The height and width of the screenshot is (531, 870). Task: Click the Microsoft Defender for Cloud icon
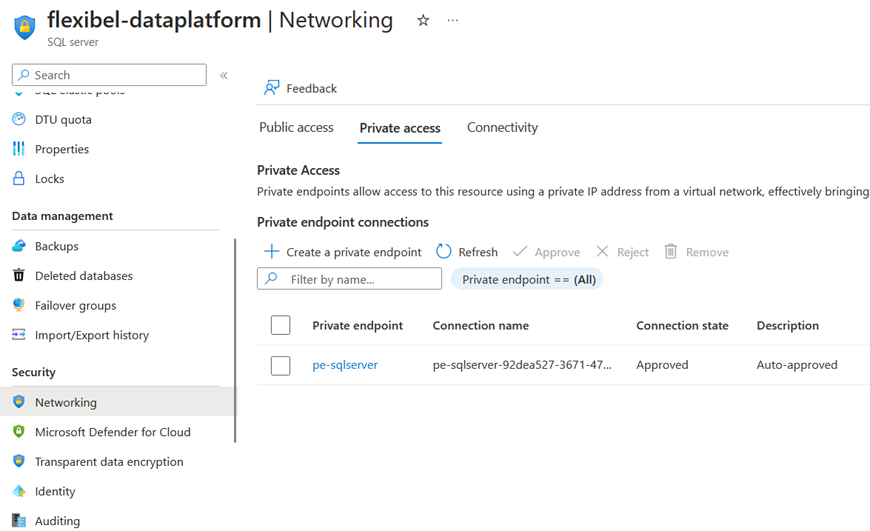click(19, 431)
